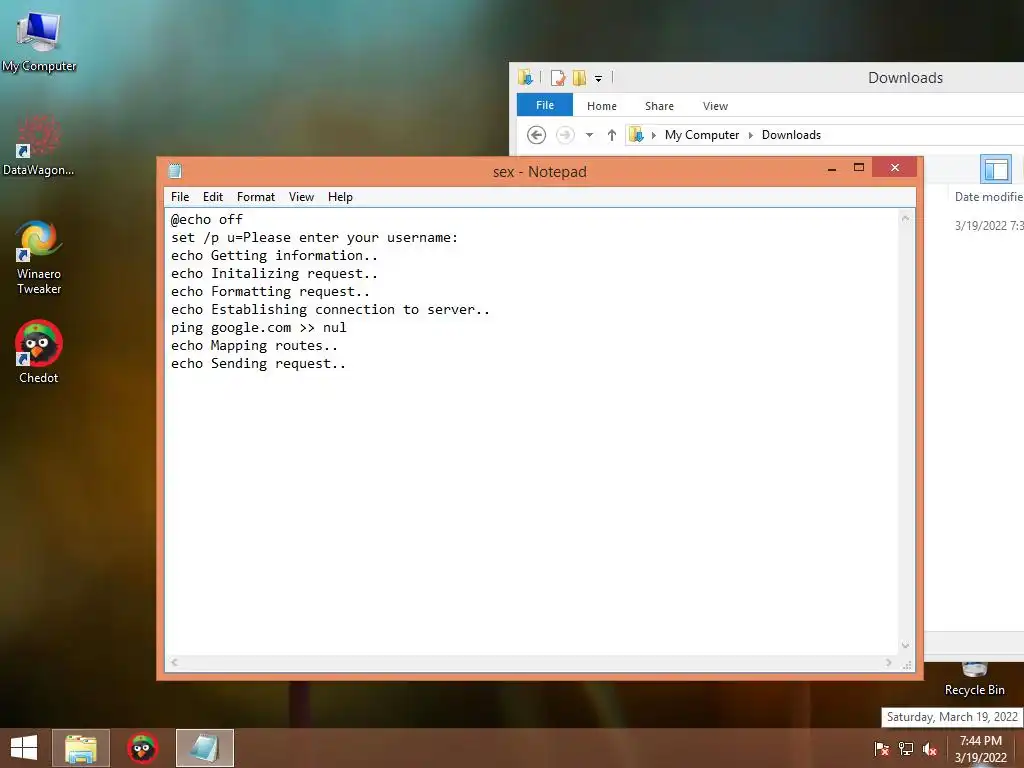Click the folder icon in address bar
Image resolution: width=1024 pixels, height=768 pixels.
636,135
